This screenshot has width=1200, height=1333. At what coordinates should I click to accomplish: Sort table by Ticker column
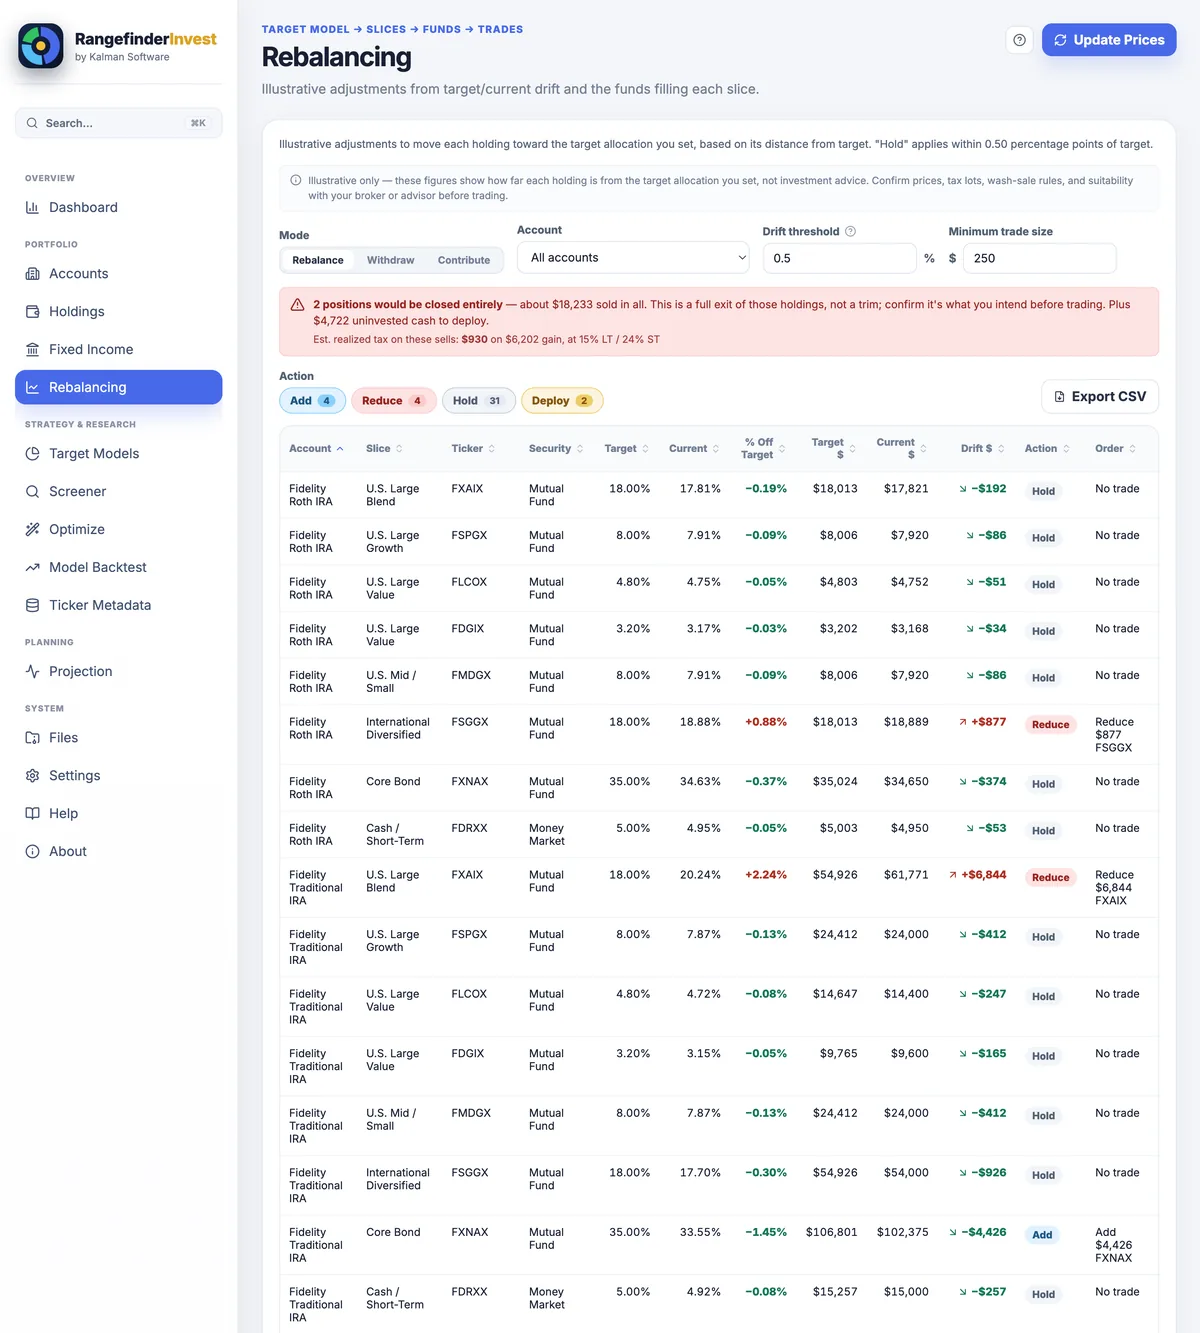click(x=473, y=449)
